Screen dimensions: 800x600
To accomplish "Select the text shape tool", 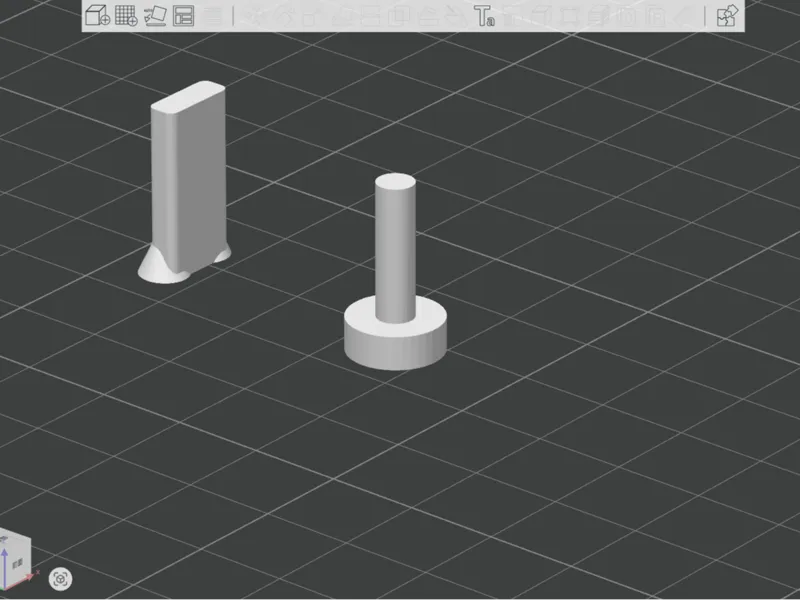I will [x=484, y=16].
